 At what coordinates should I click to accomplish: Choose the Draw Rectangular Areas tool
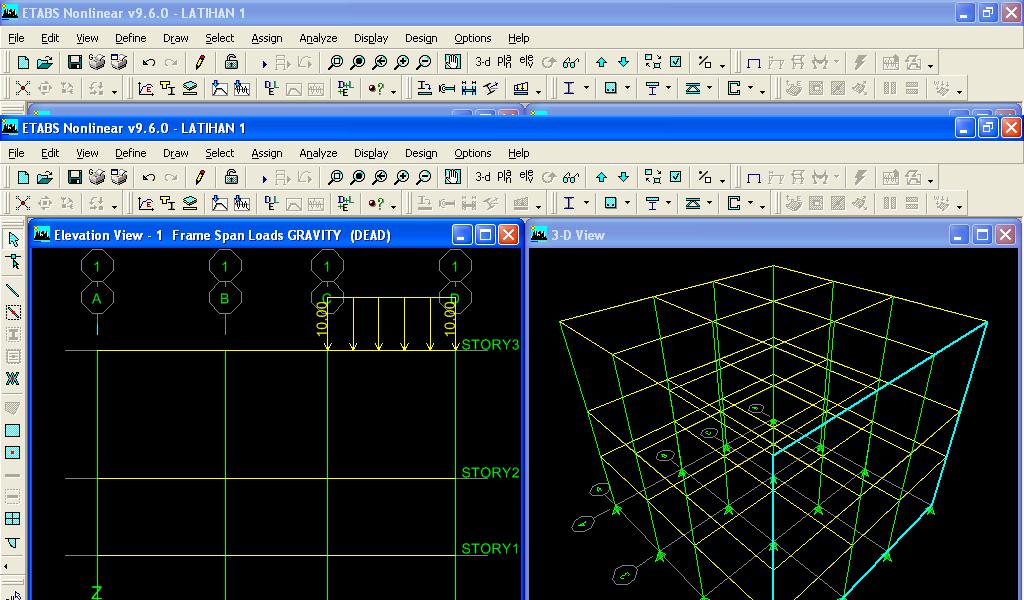pyautogui.click(x=13, y=430)
